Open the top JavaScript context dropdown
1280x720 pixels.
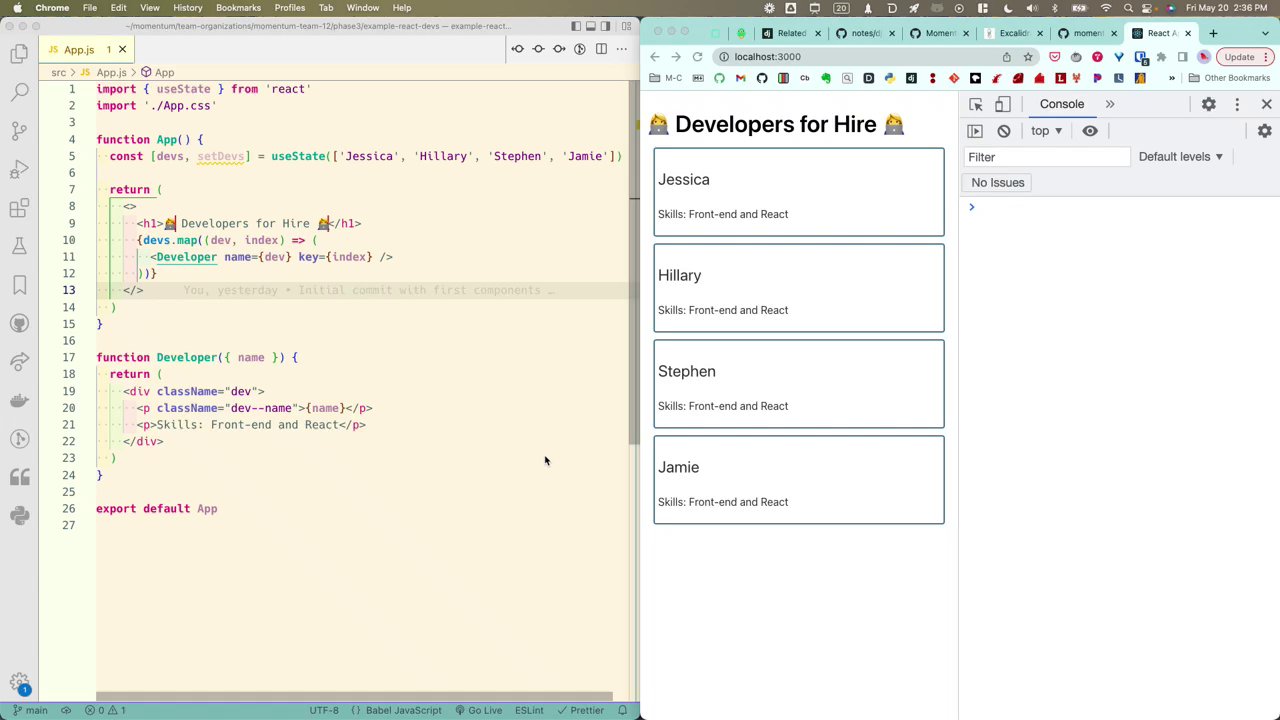tap(1046, 131)
